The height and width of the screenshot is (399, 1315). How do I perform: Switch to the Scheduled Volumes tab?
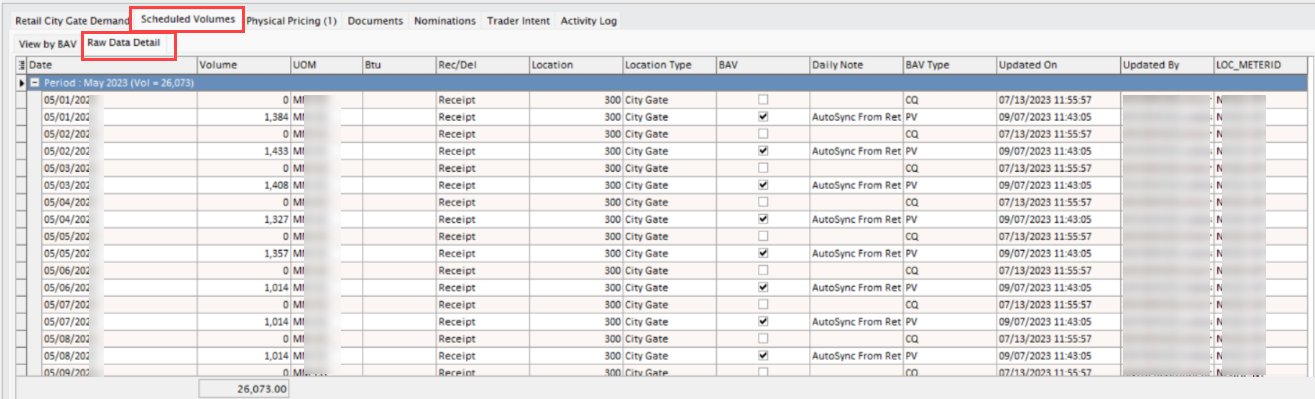tap(188, 19)
